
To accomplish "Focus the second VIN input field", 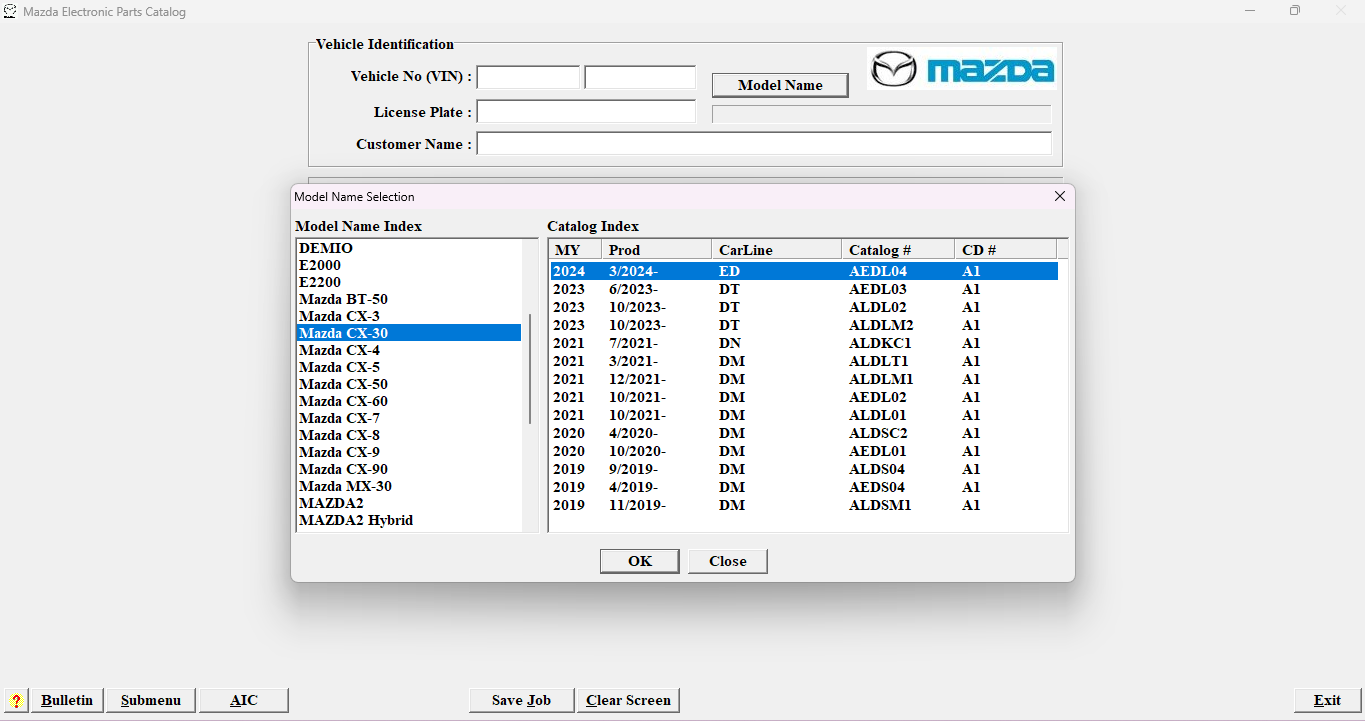I will point(640,77).
